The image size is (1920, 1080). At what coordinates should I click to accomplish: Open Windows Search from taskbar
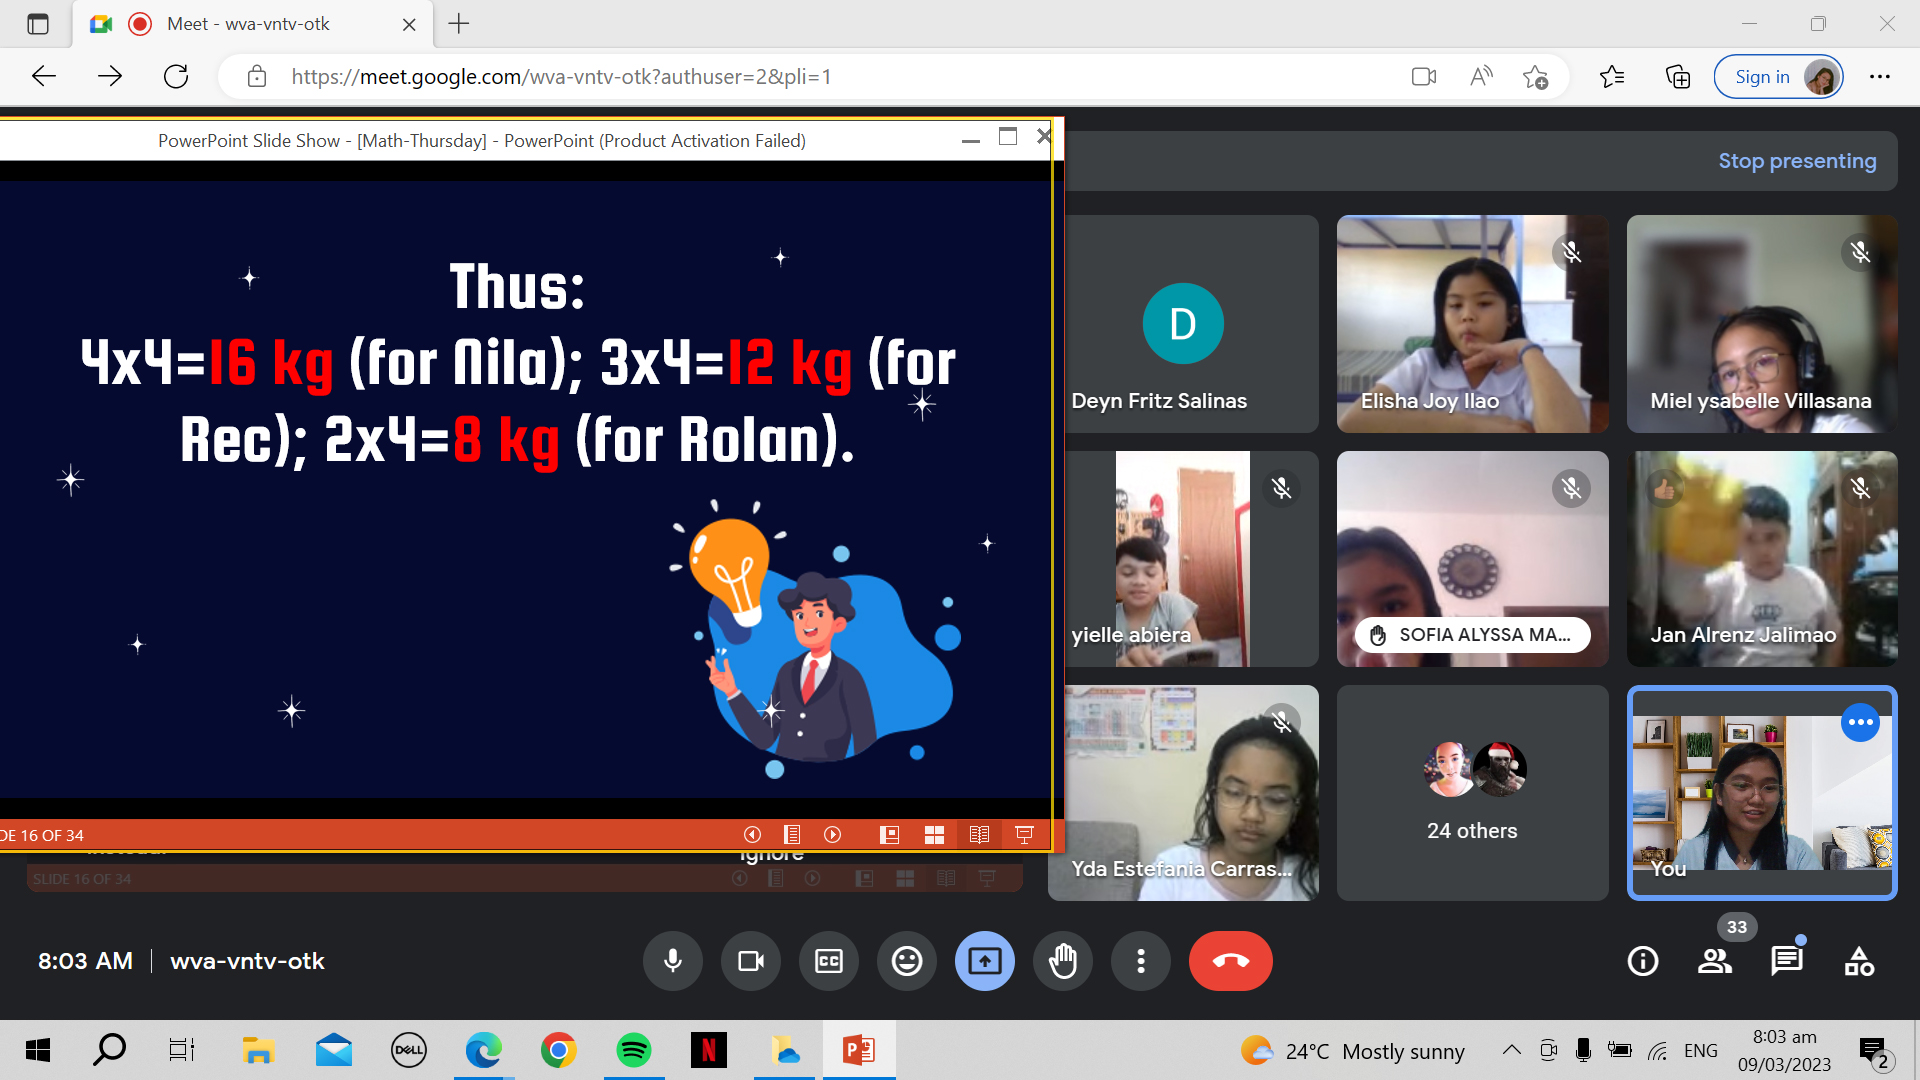pos(109,1050)
